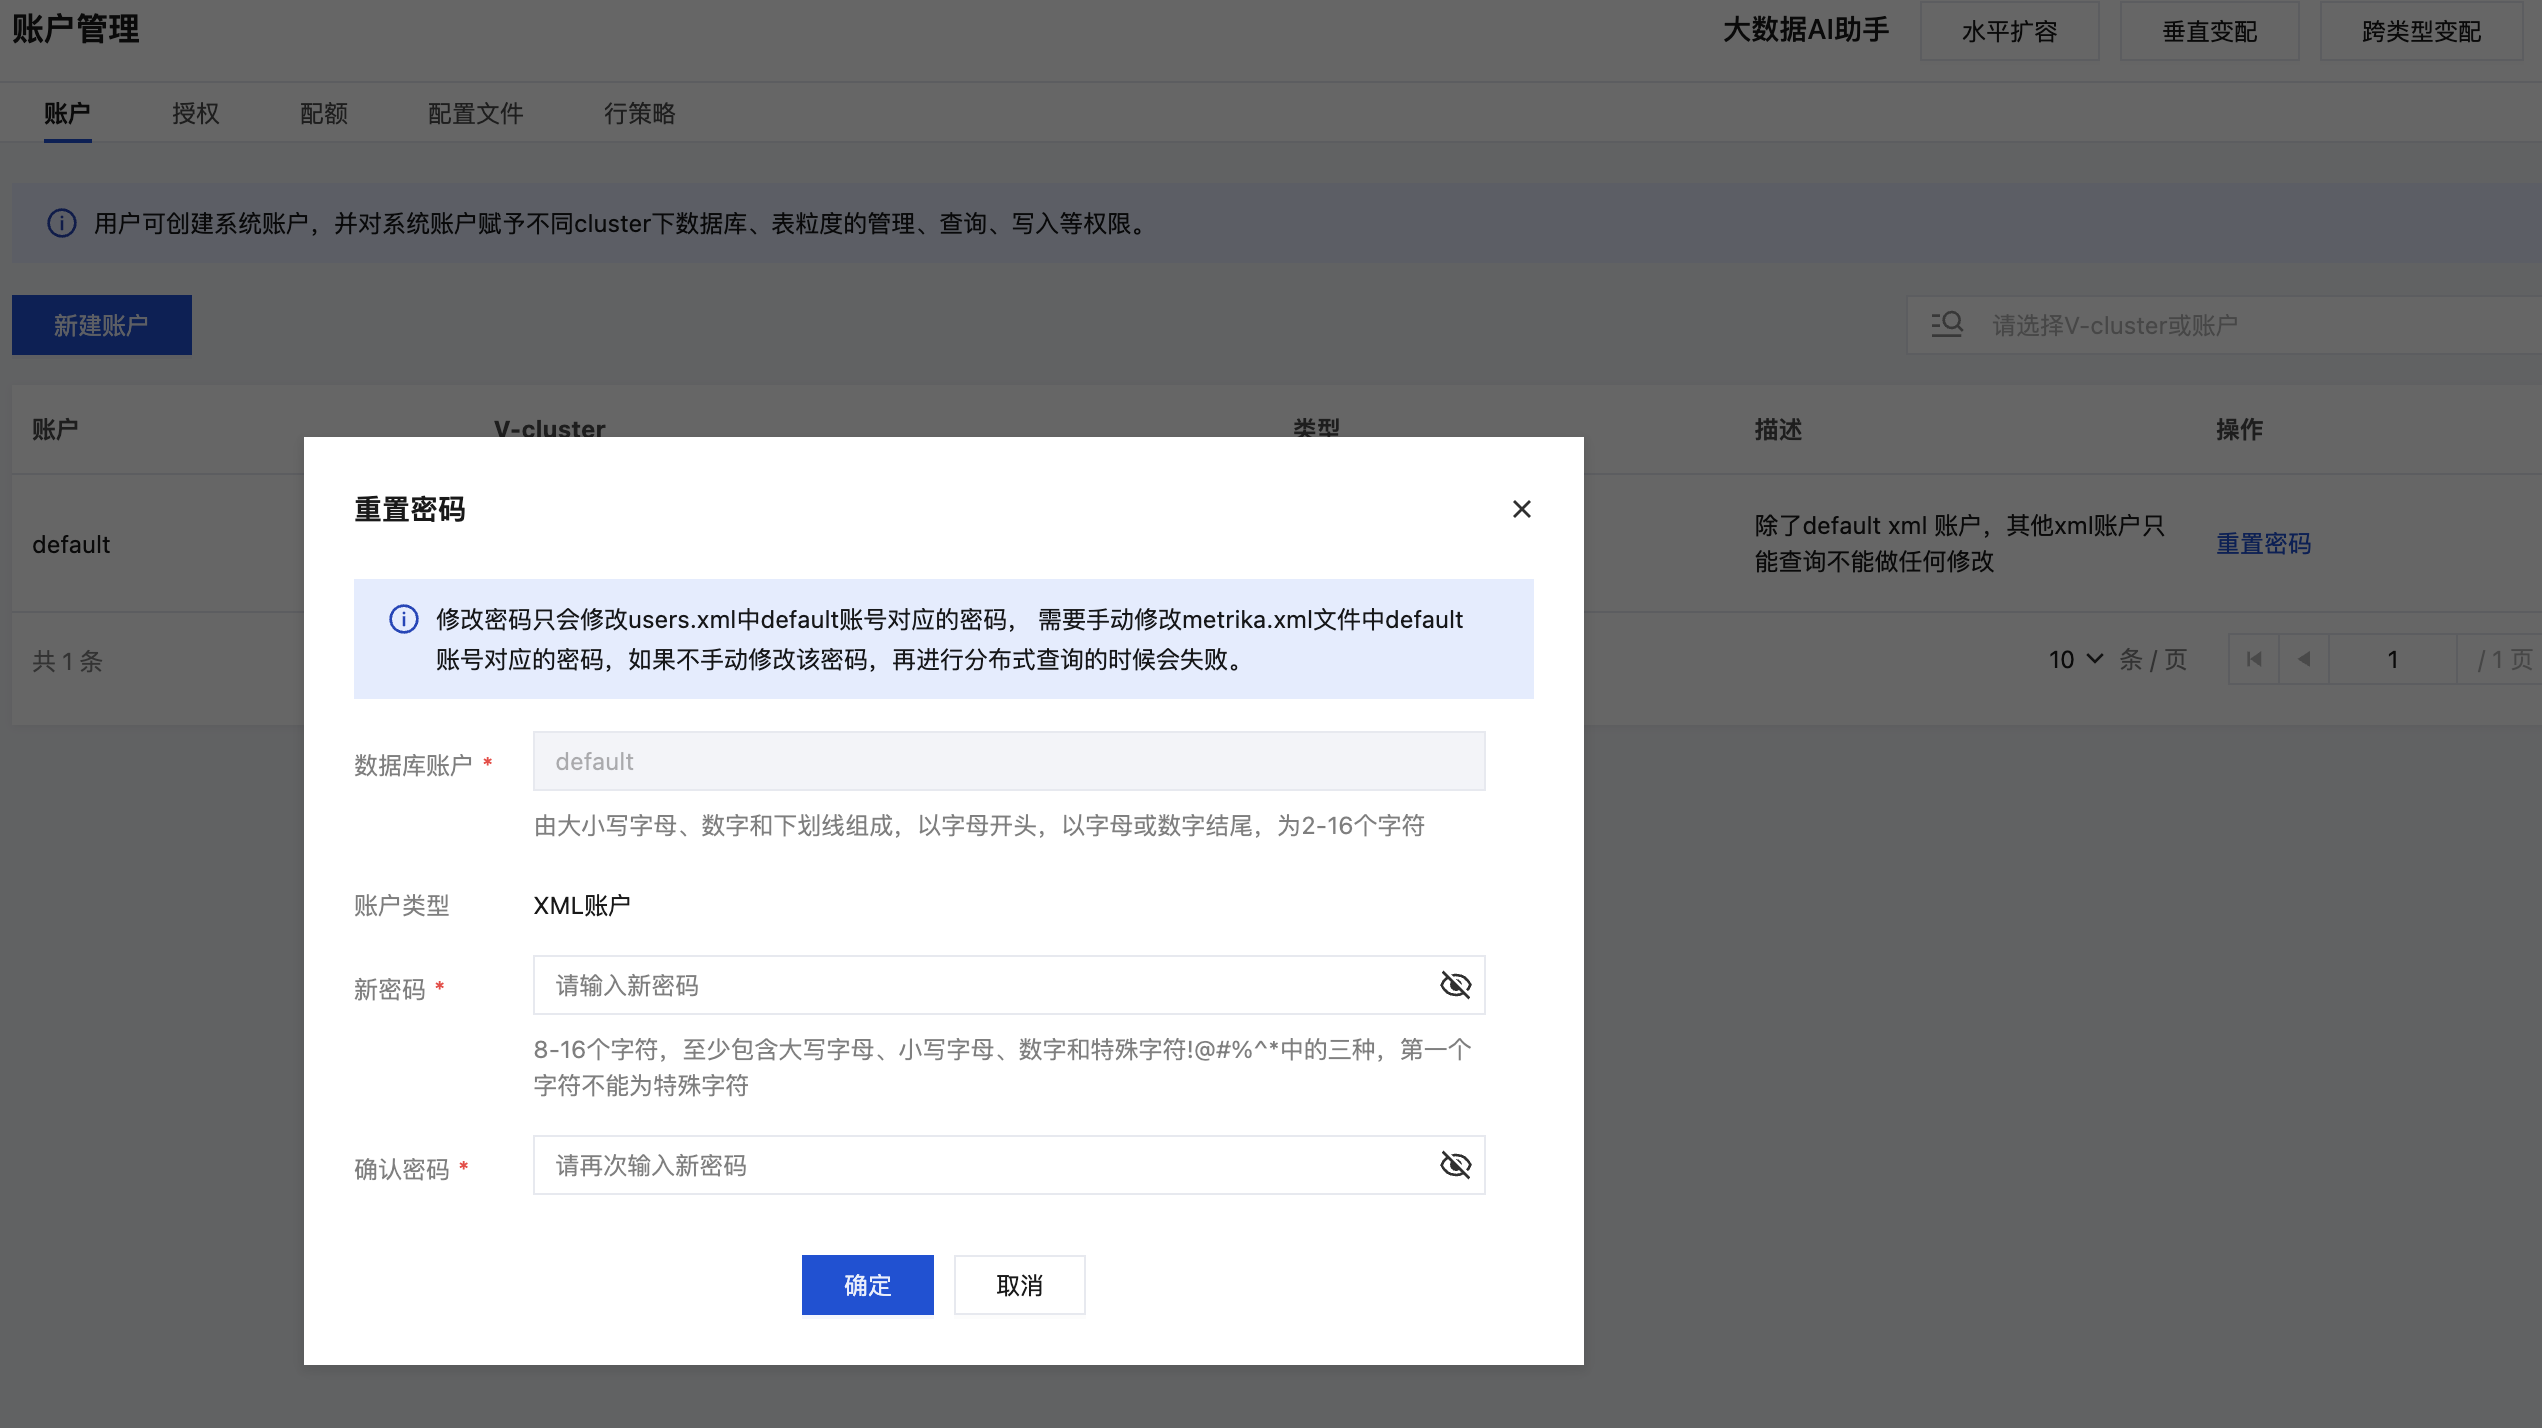Viewport: 2542px width, 1428px height.
Task: Click the 确认密码 input field
Action: pos(1008,1165)
